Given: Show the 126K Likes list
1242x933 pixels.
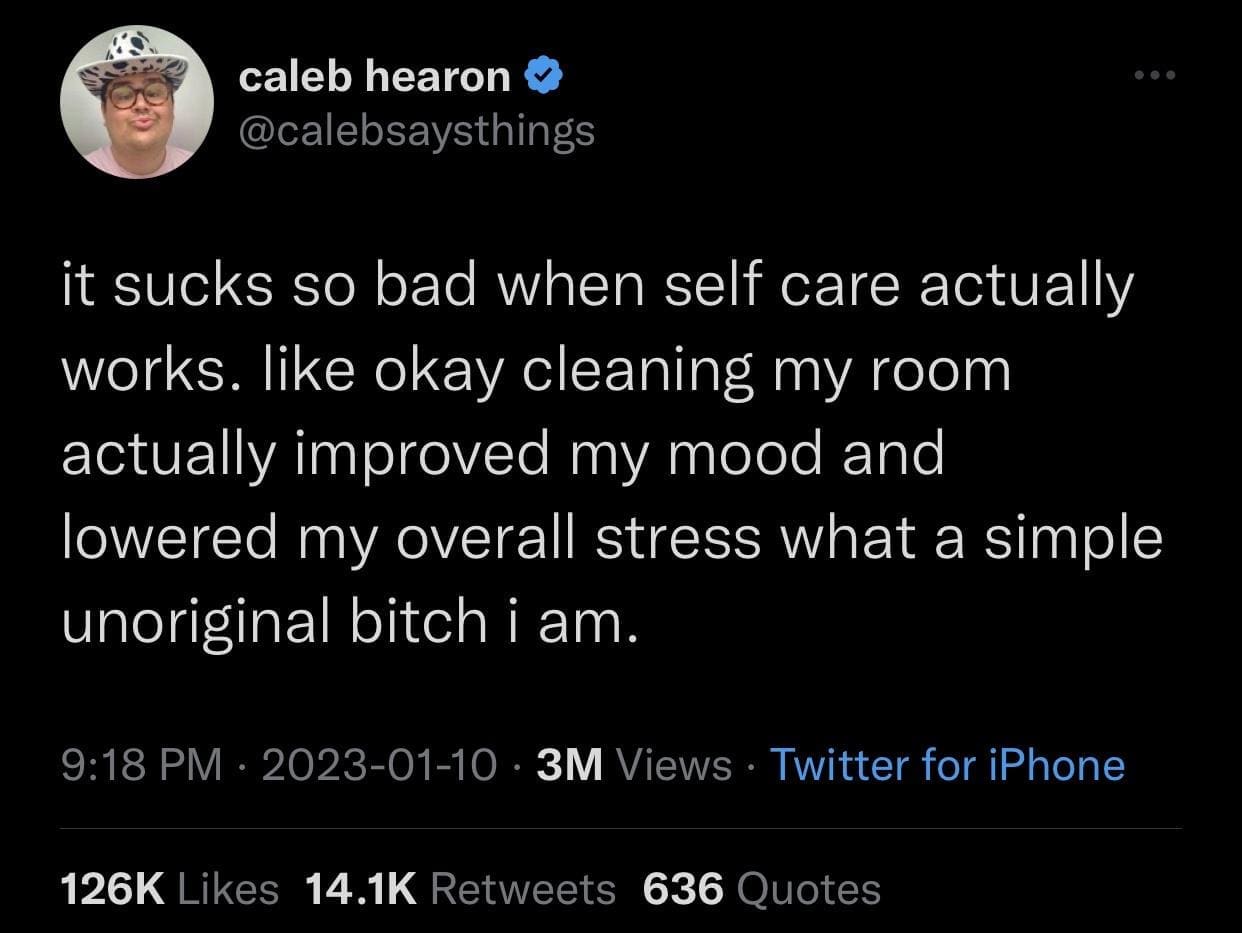Looking at the screenshot, I should tap(170, 888).
